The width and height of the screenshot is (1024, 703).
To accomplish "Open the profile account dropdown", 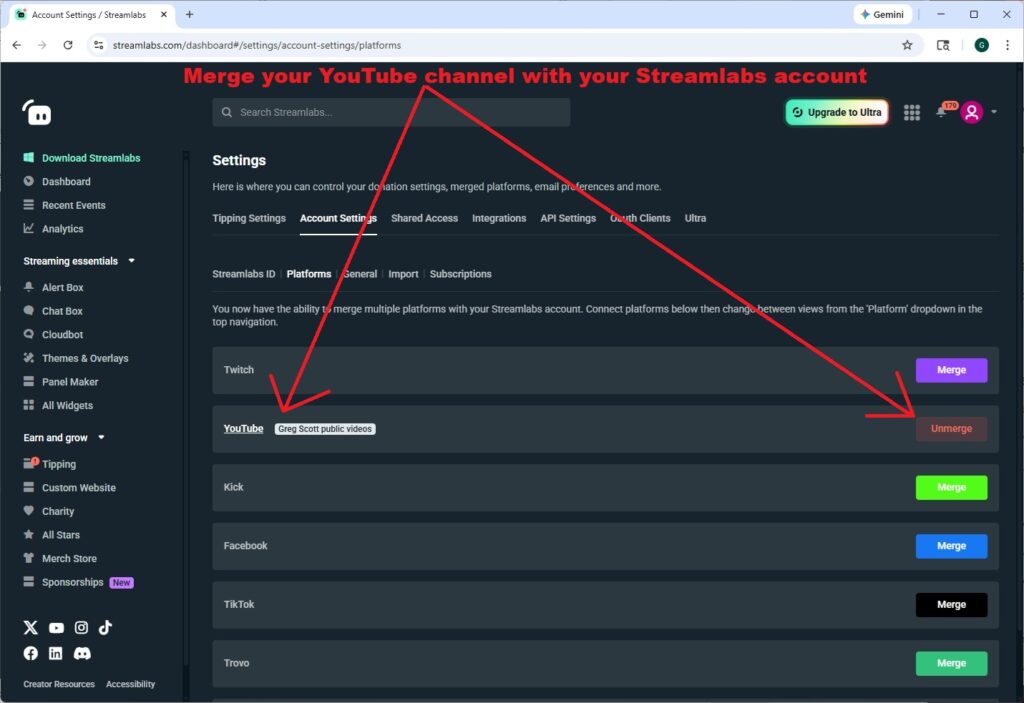I will click(973, 112).
